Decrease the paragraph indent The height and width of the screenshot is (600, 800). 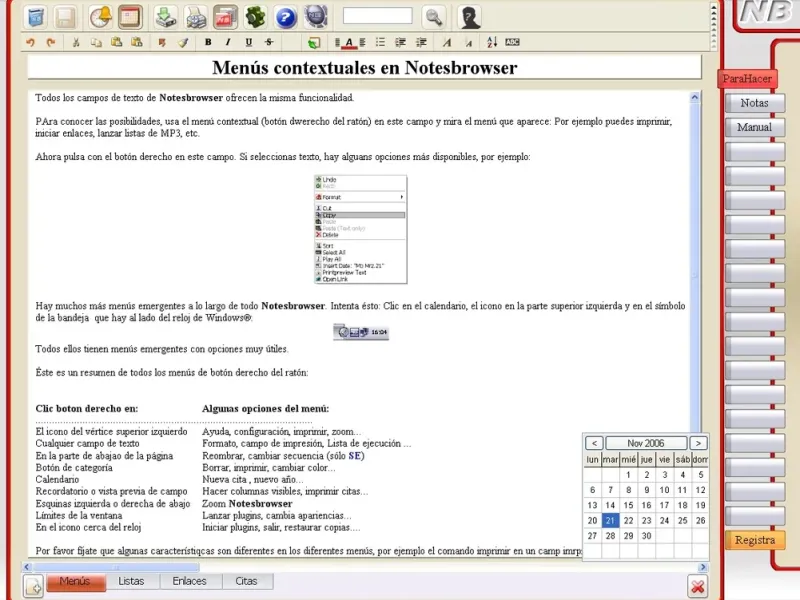coord(401,42)
